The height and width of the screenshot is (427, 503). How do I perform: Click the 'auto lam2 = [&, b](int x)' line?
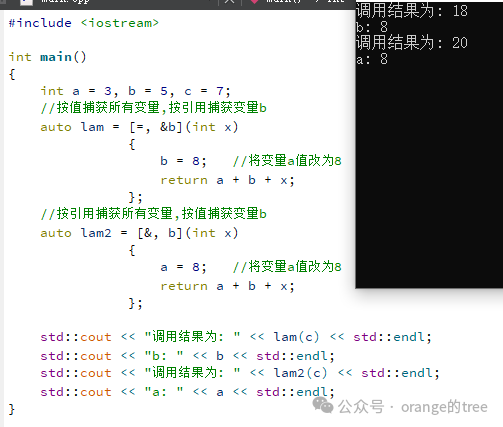(x=139, y=233)
